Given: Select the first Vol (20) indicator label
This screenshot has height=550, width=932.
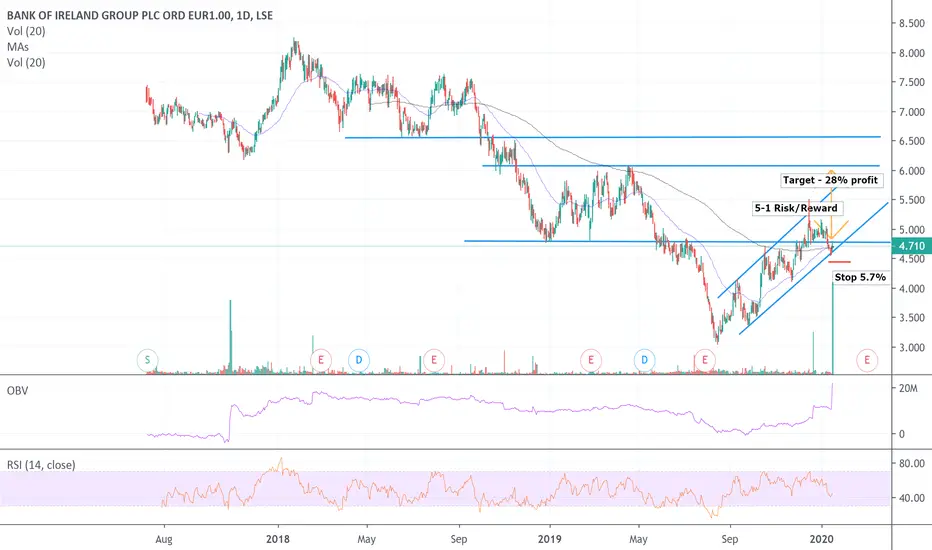Looking at the screenshot, I should (26, 31).
